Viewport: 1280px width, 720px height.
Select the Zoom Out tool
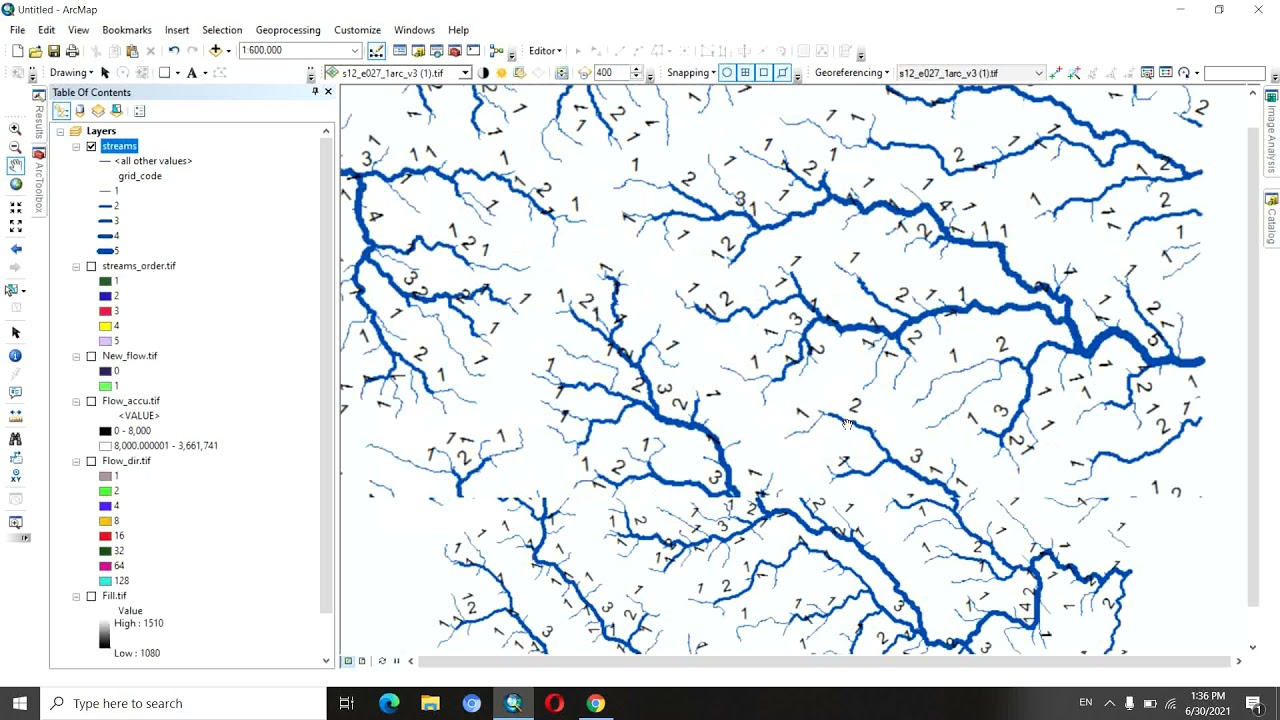click(x=15, y=147)
